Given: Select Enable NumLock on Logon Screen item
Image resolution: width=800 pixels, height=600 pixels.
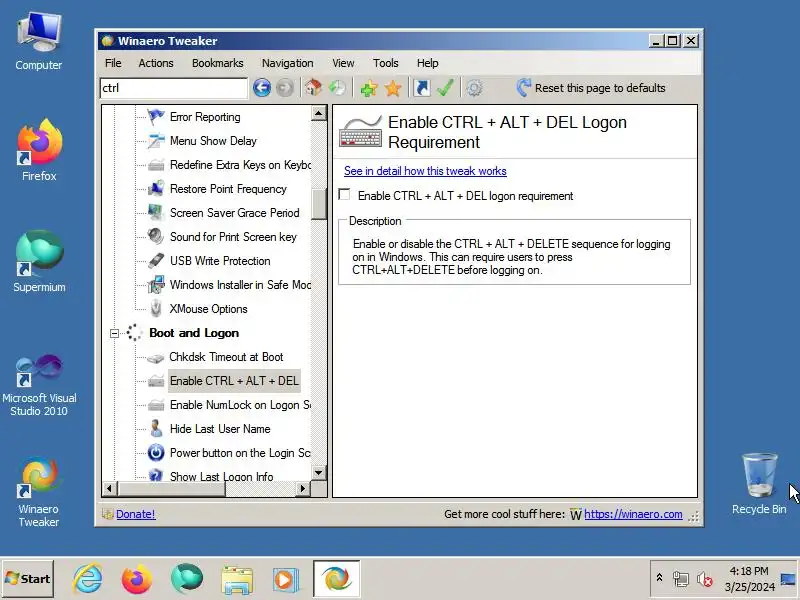Looking at the screenshot, I should [240, 405].
